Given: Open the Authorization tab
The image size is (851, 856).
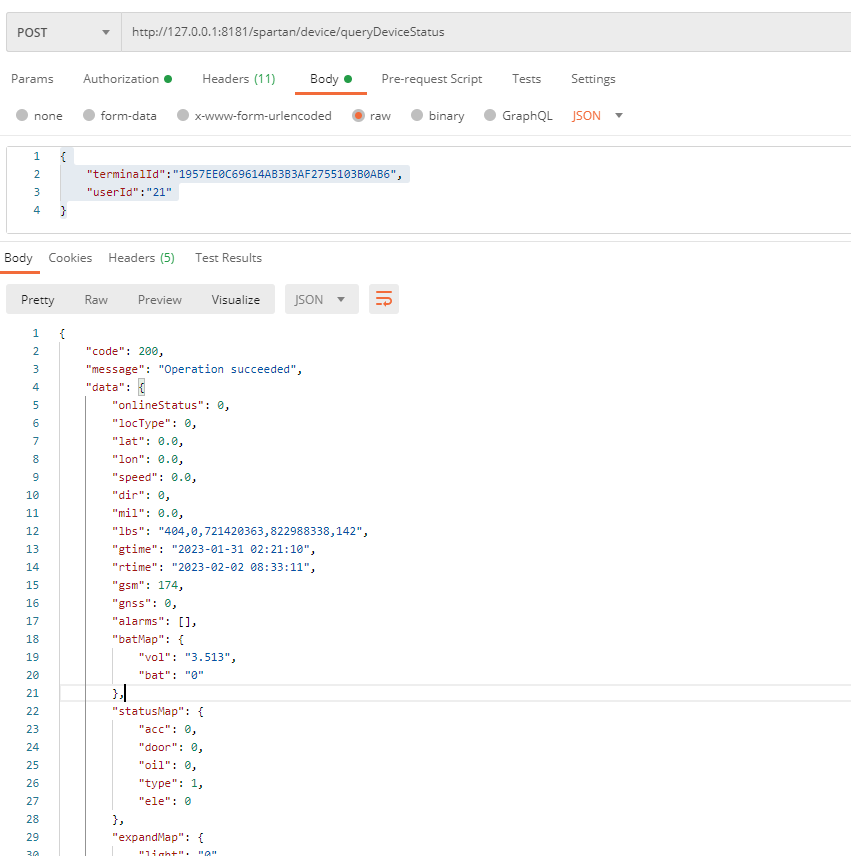Looking at the screenshot, I should (x=126, y=79).
